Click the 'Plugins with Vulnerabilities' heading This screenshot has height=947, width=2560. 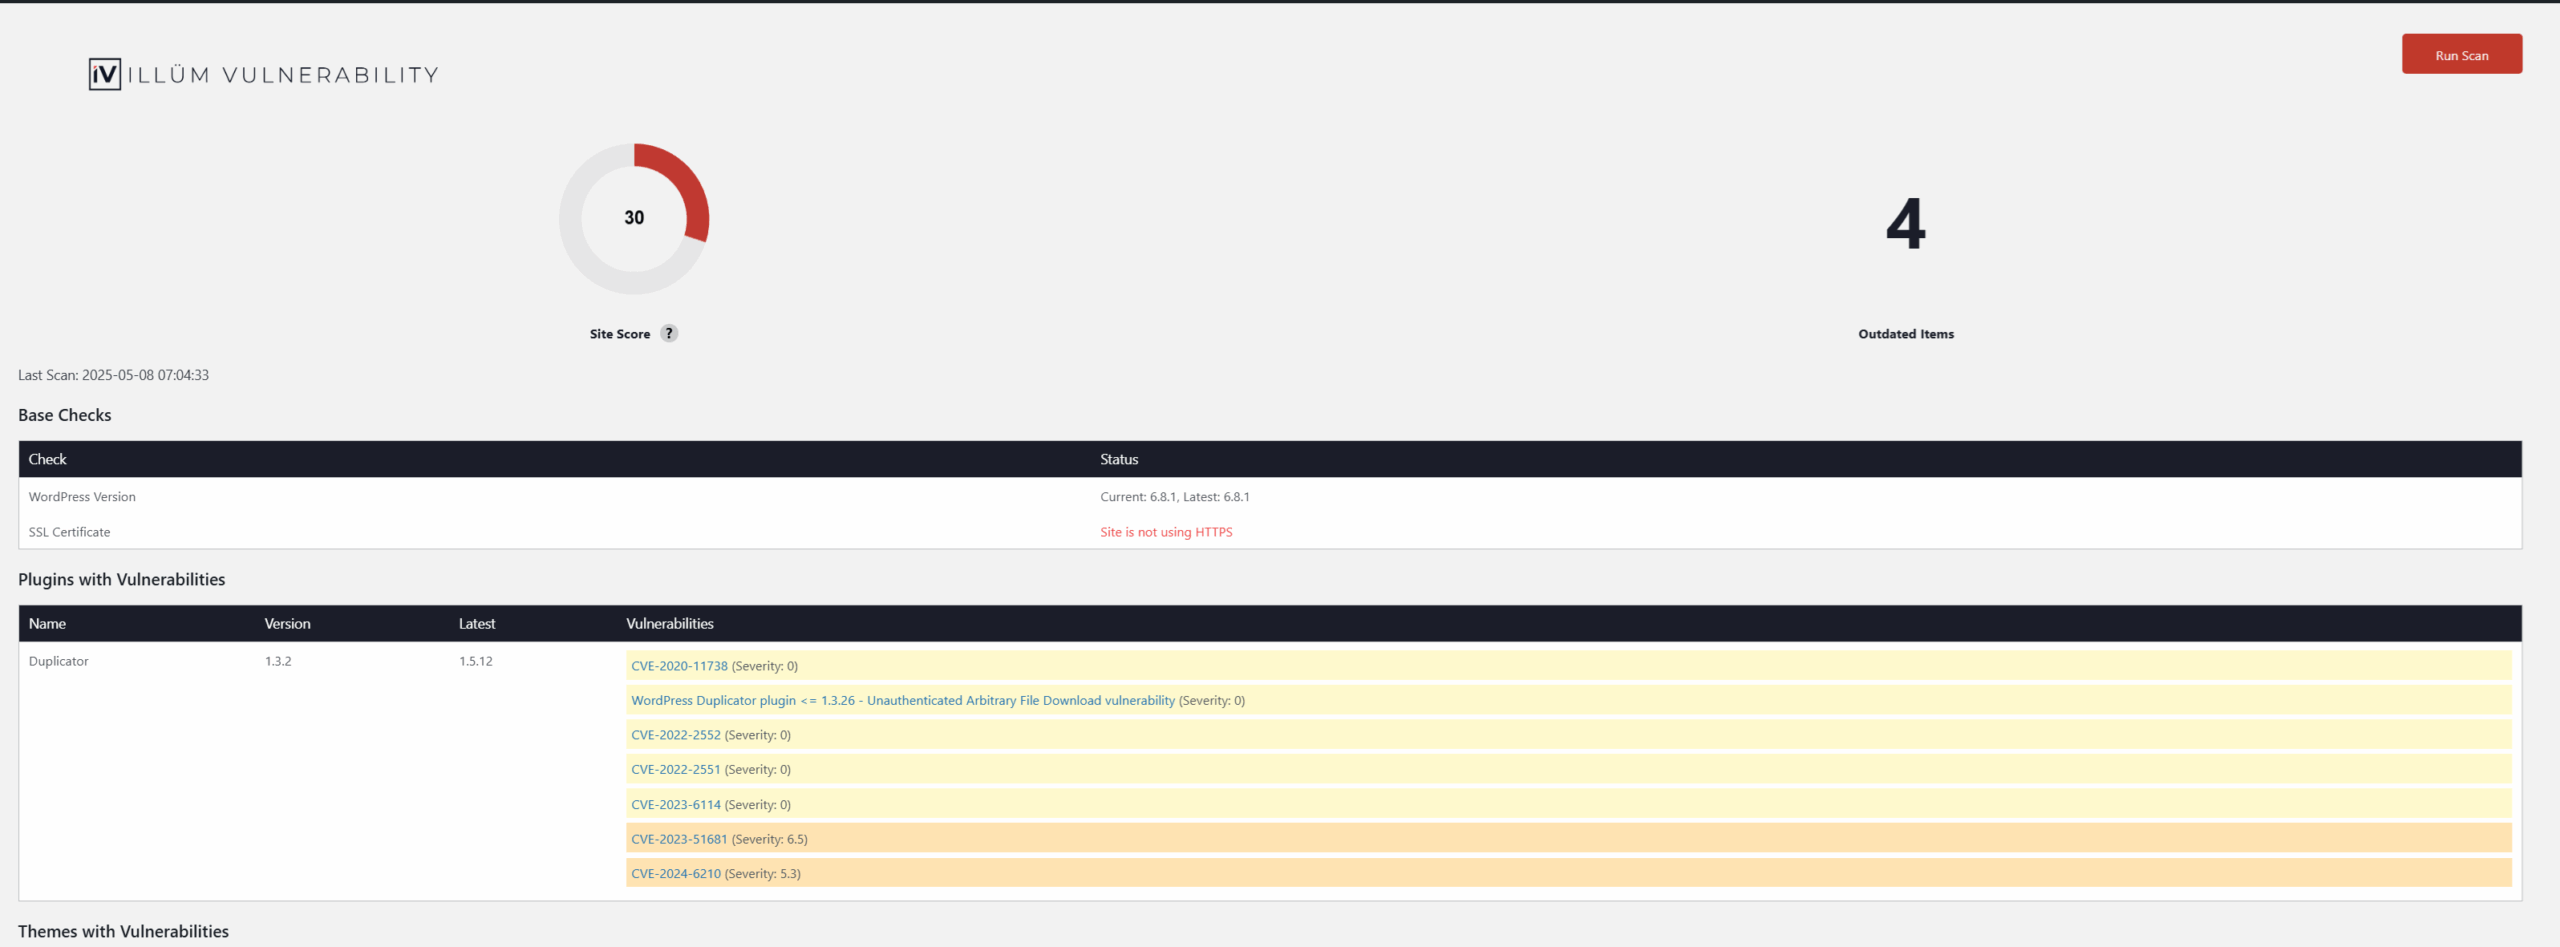[121, 579]
